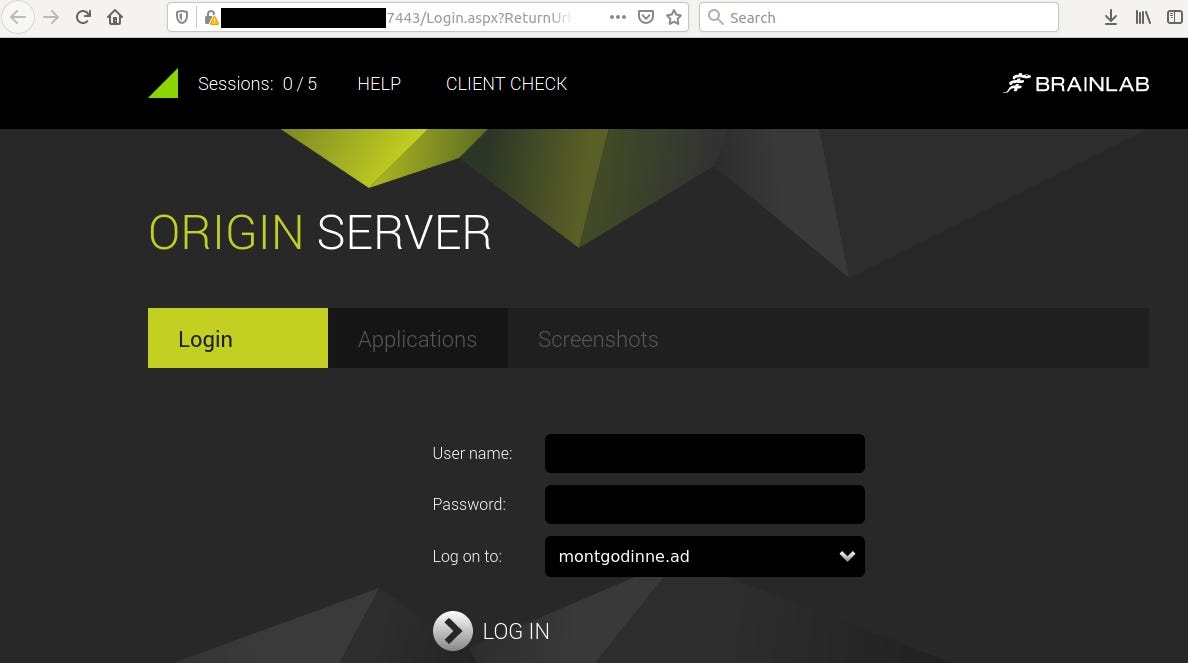Viewport: 1188px width, 663px height.
Task: Toggle the browser sidebar
Action: point(1175,17)
